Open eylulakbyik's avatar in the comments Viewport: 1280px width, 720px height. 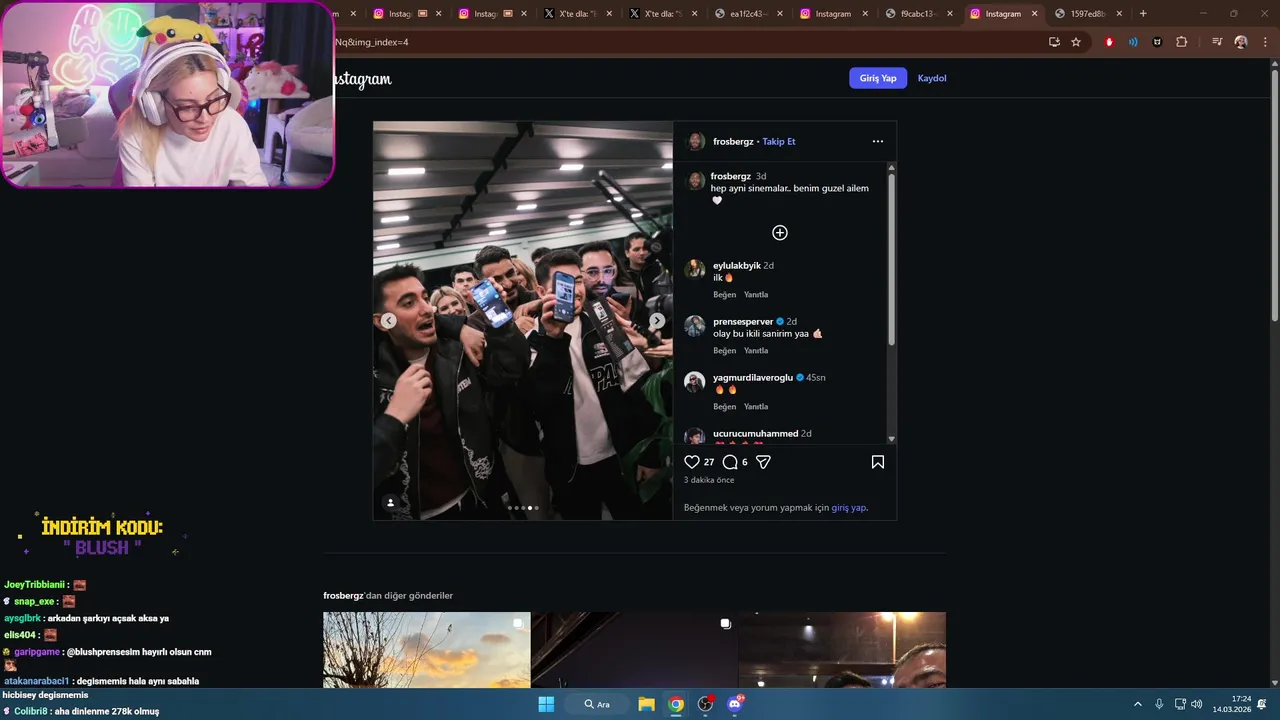click(695, 269)
